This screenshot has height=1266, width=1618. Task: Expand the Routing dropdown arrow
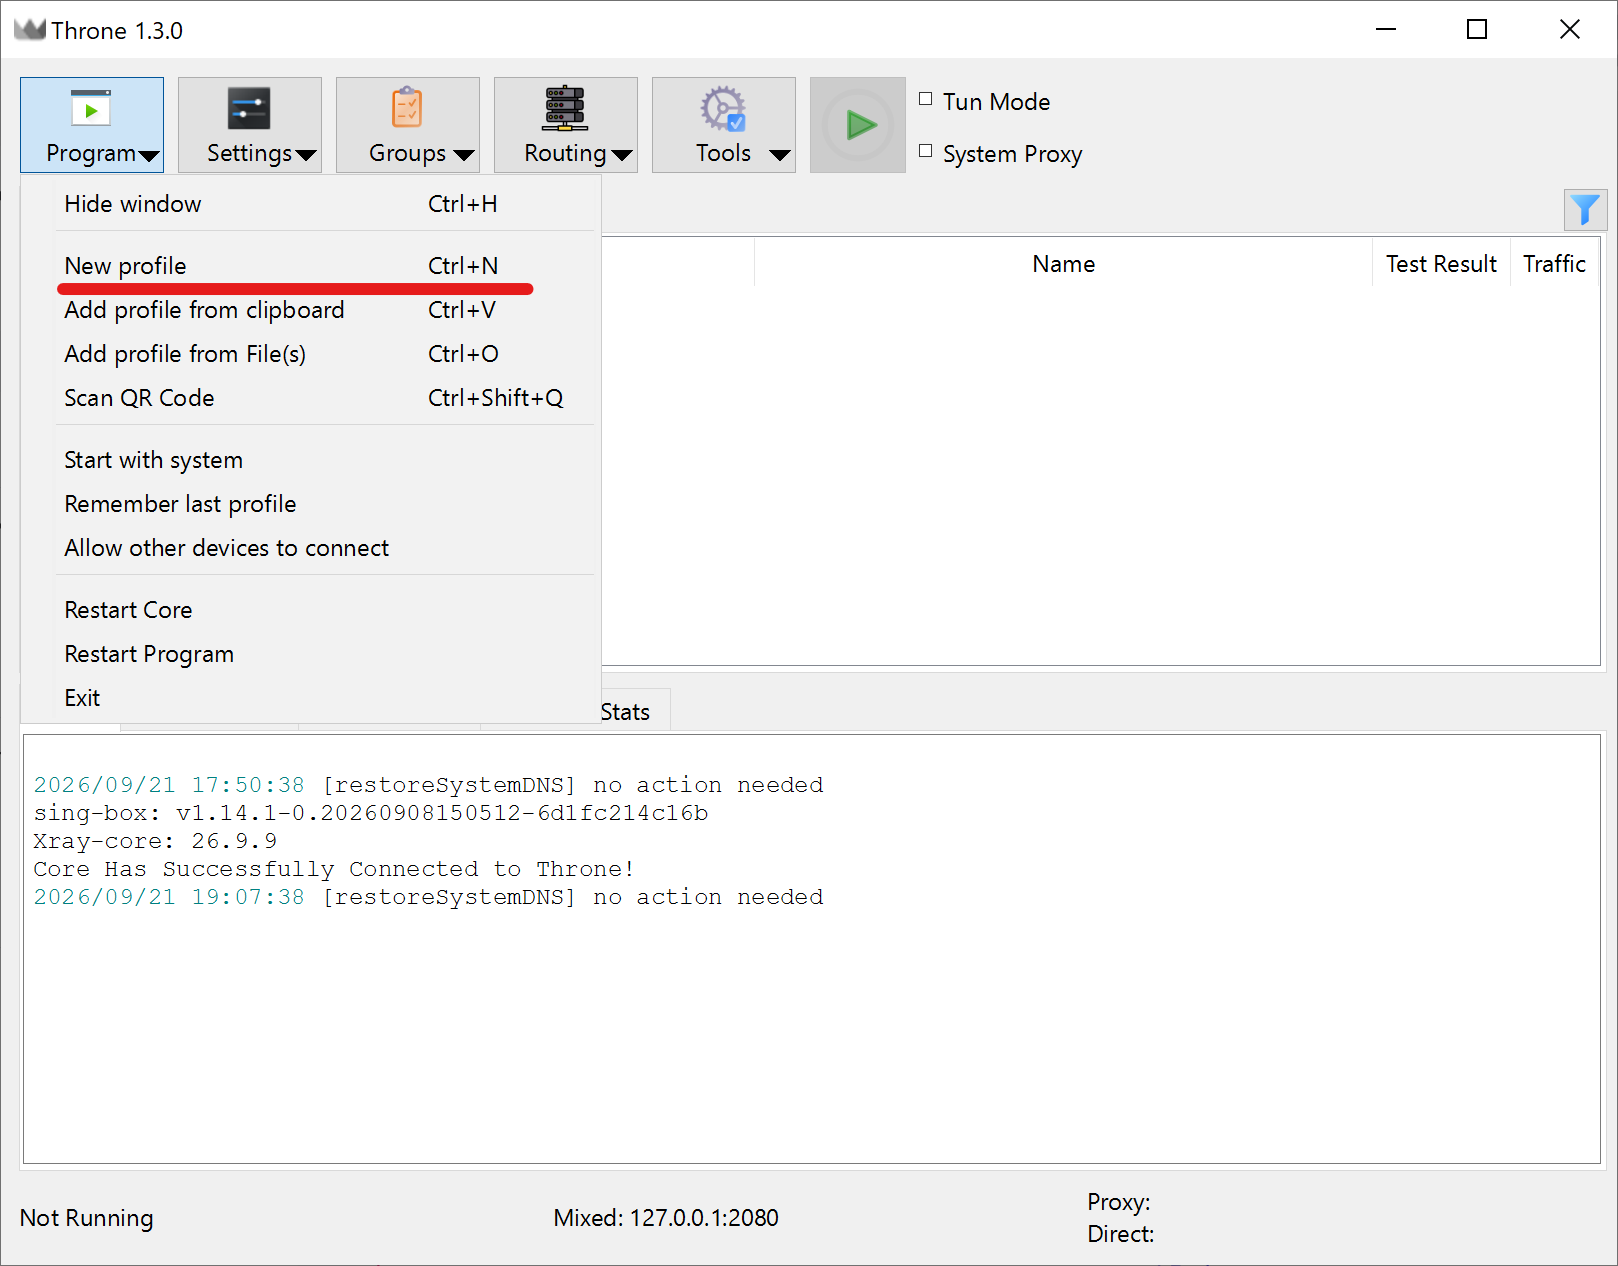pyautogui.click(x=622, y=155)
